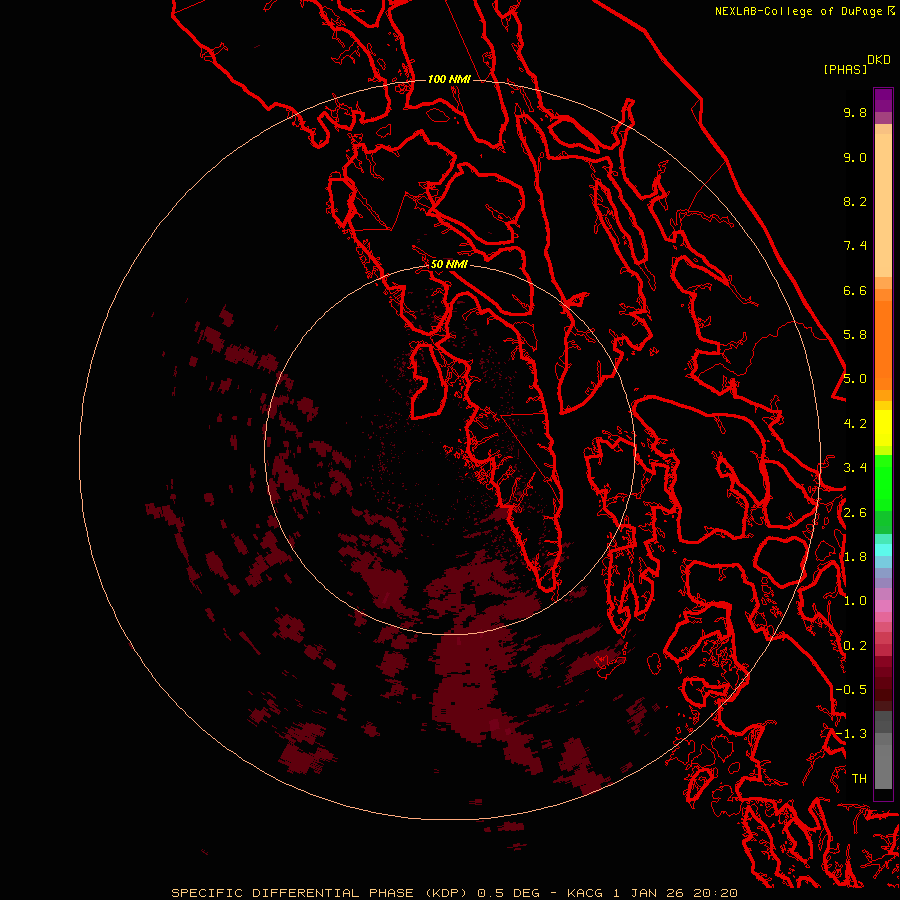Click the '100 NMI' range ring label
Viewport: 900px width, 900px height.
[x=449, y=79]
